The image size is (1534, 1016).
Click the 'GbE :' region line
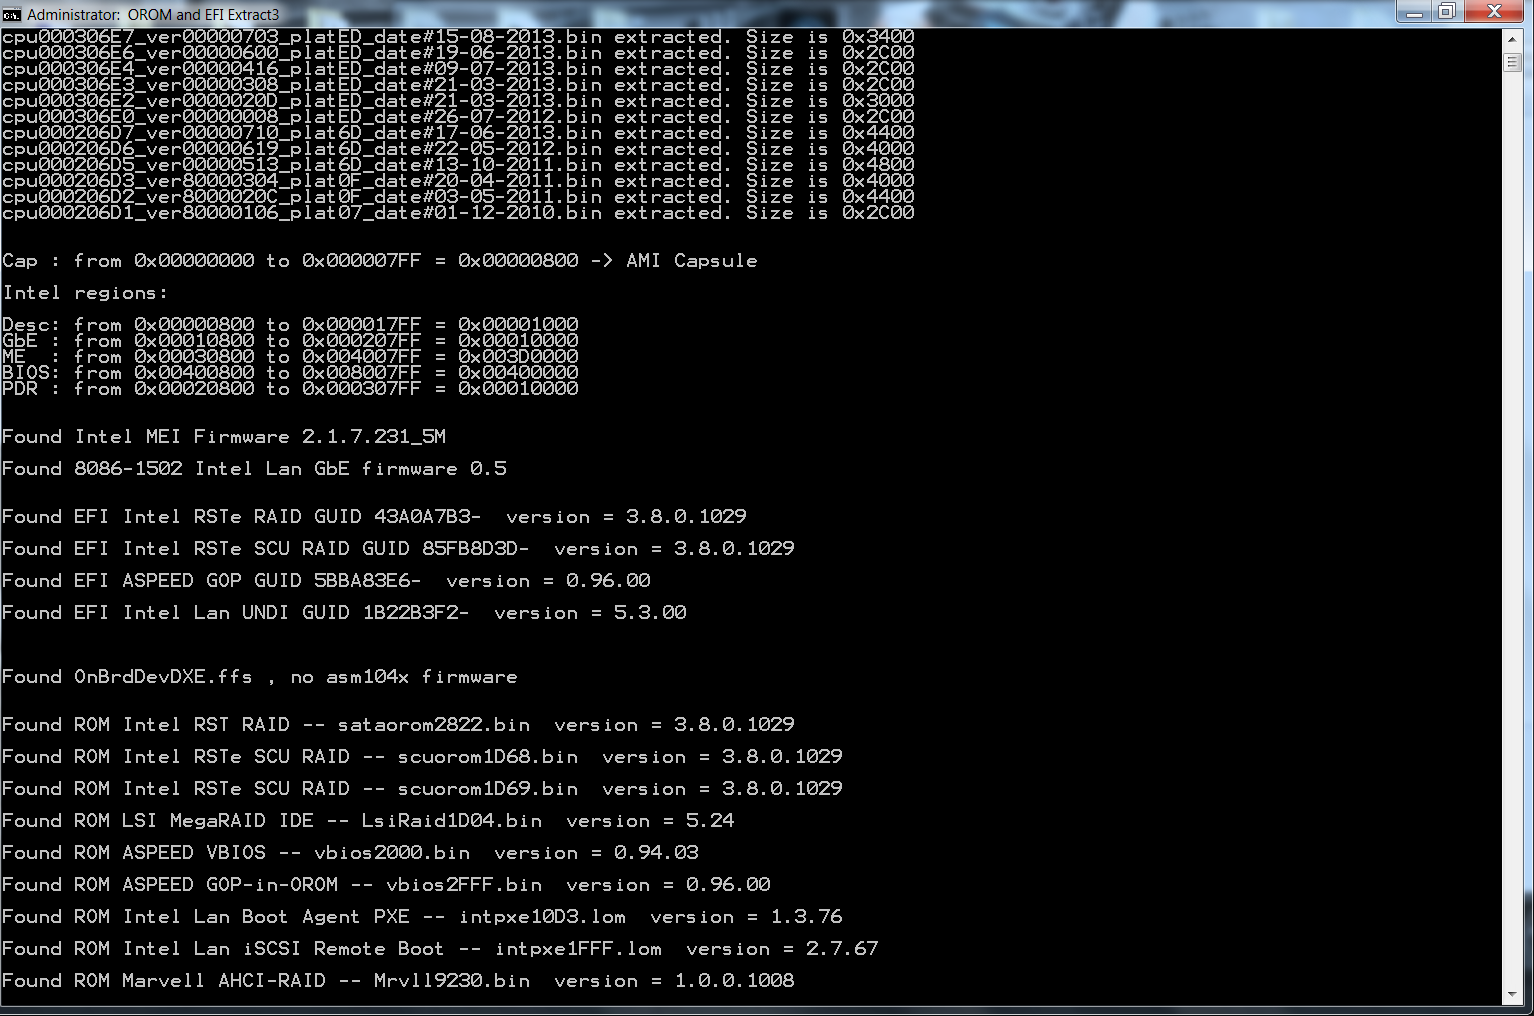290,341
